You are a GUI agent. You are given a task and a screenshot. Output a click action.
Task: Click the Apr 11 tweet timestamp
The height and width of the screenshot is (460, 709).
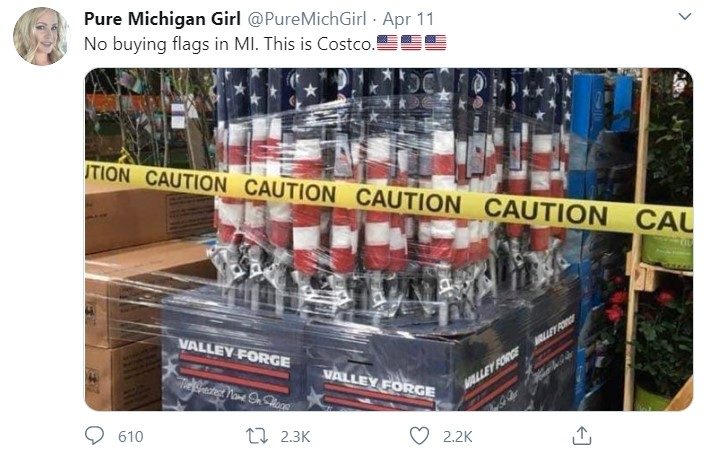click(408, 19)
